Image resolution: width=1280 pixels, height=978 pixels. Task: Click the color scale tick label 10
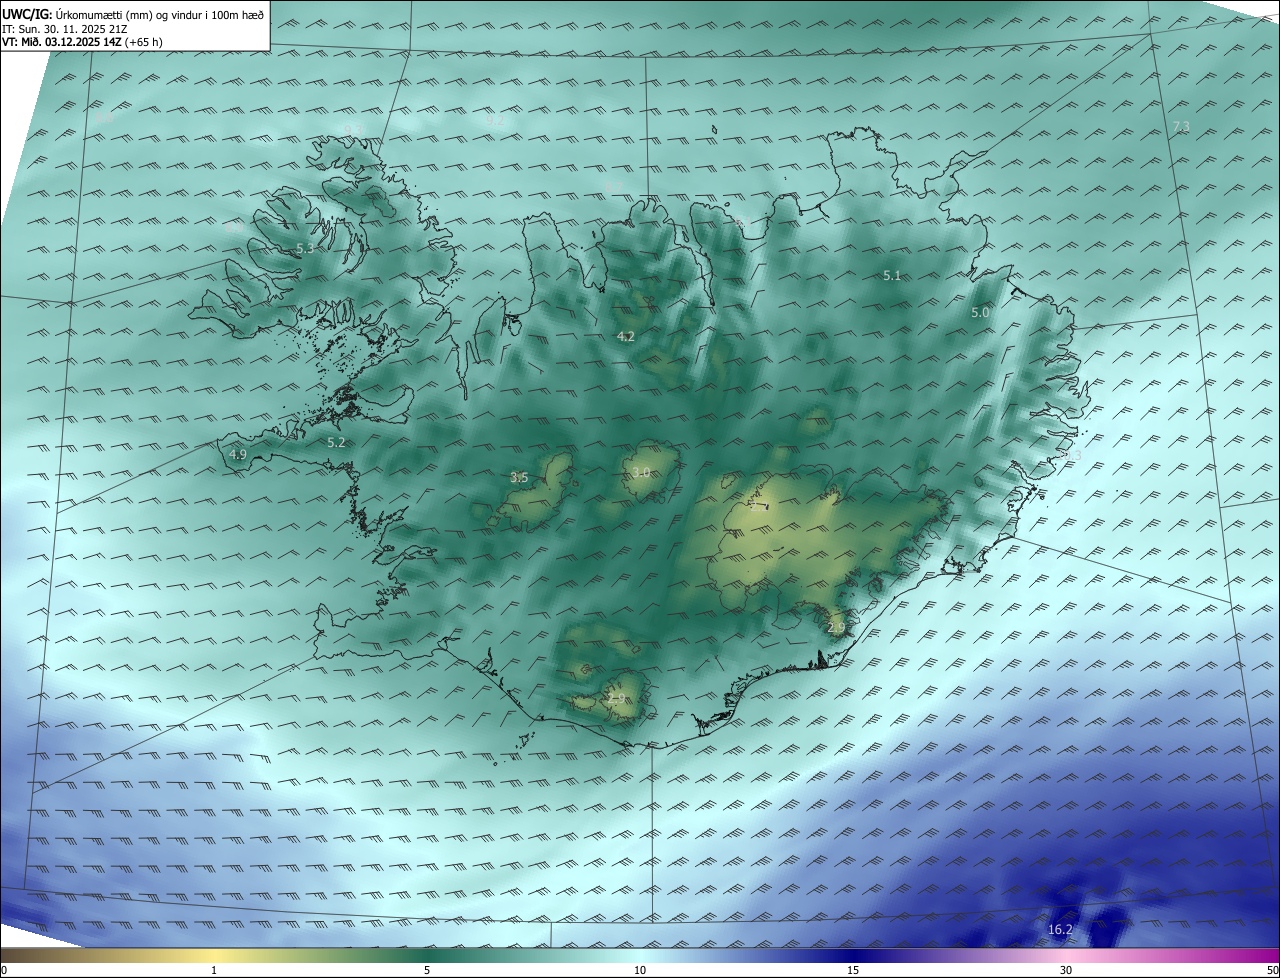tap(640, 970)
